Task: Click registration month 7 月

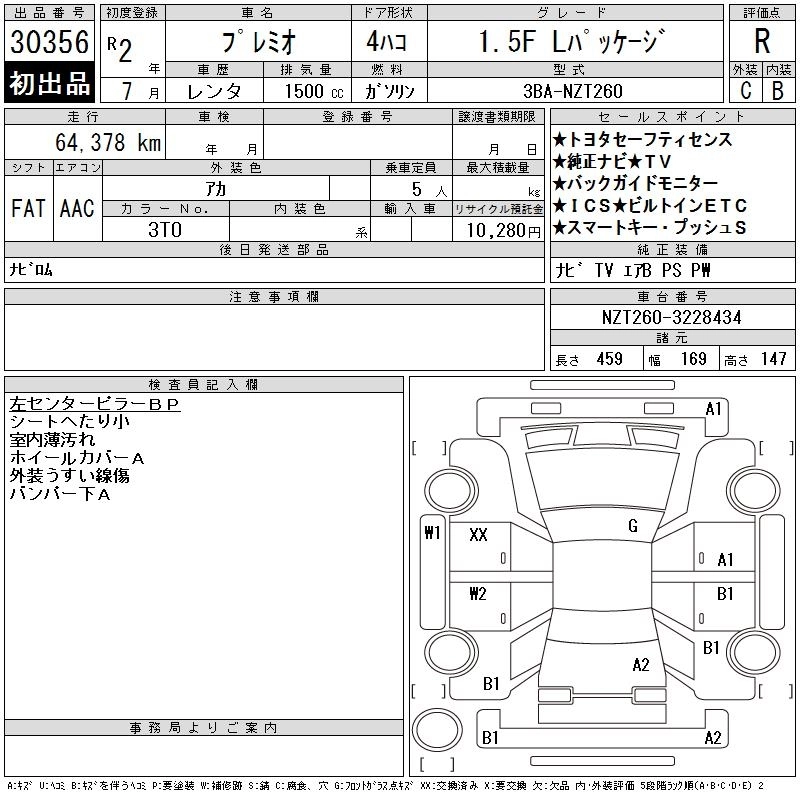Action: click(x=139, y=91)
